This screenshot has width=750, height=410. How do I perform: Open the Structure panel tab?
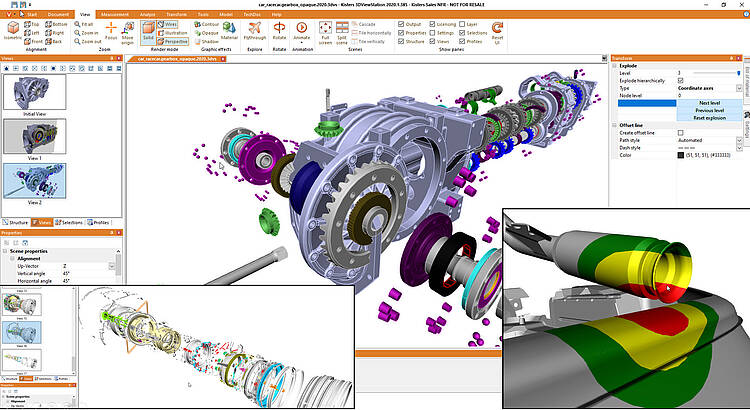15,222
